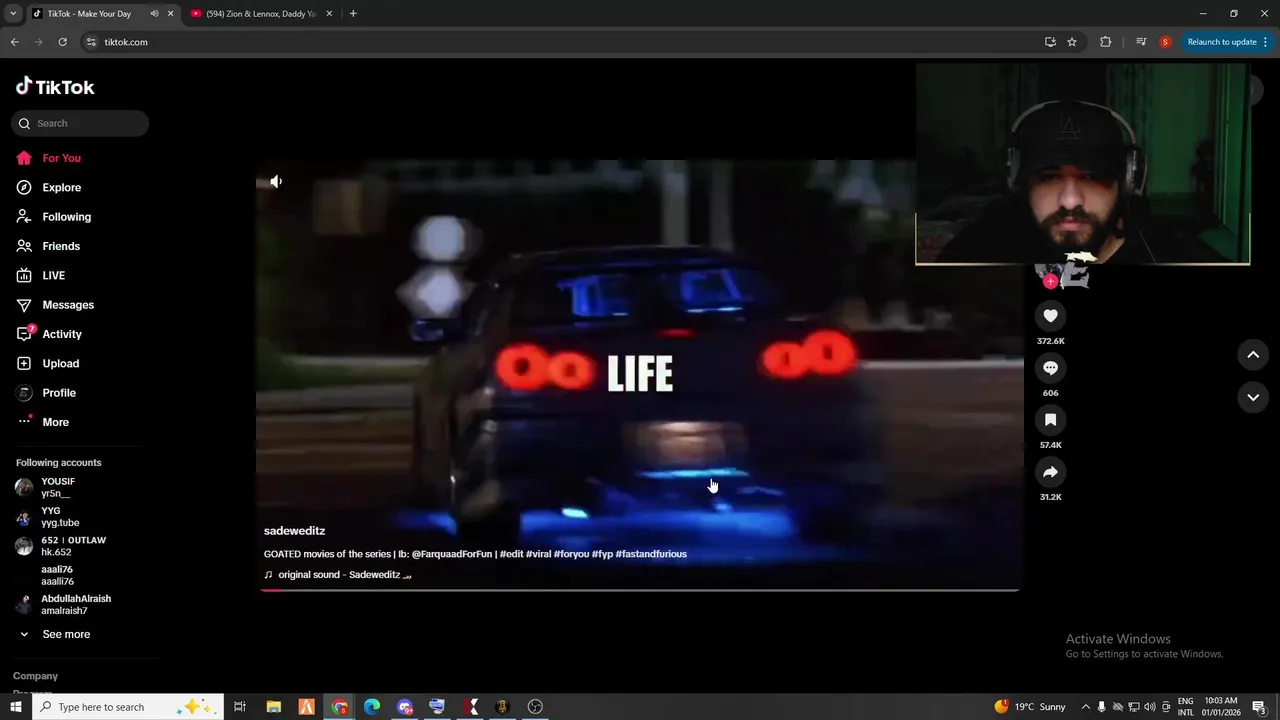
Task: Open OBS Studio from taskbar
Action: [535, 707]
